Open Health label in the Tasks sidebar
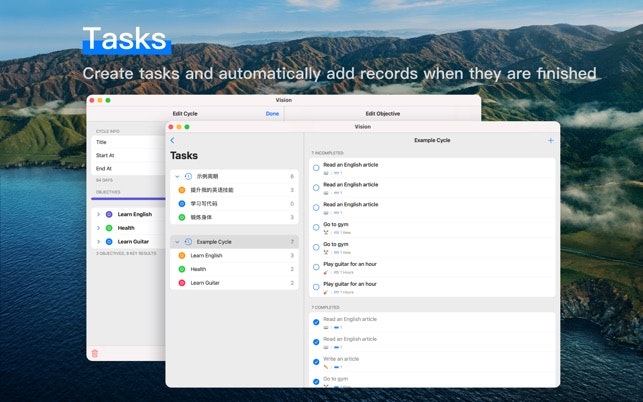Image resolution: width=643 pixels, height=402 pixels. 198,269
